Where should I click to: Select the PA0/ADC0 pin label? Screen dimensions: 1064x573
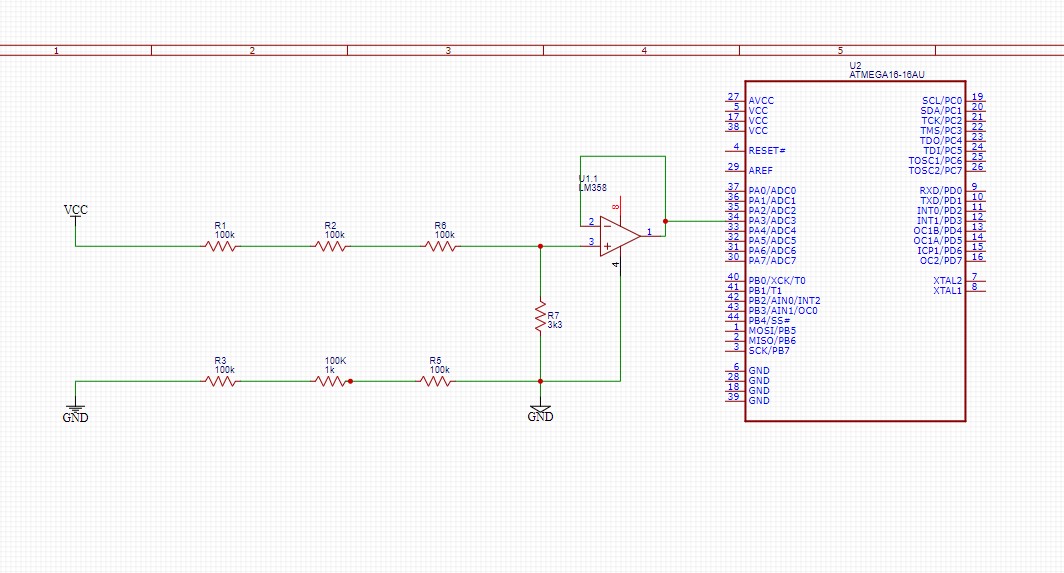click(x=772, y=190)
